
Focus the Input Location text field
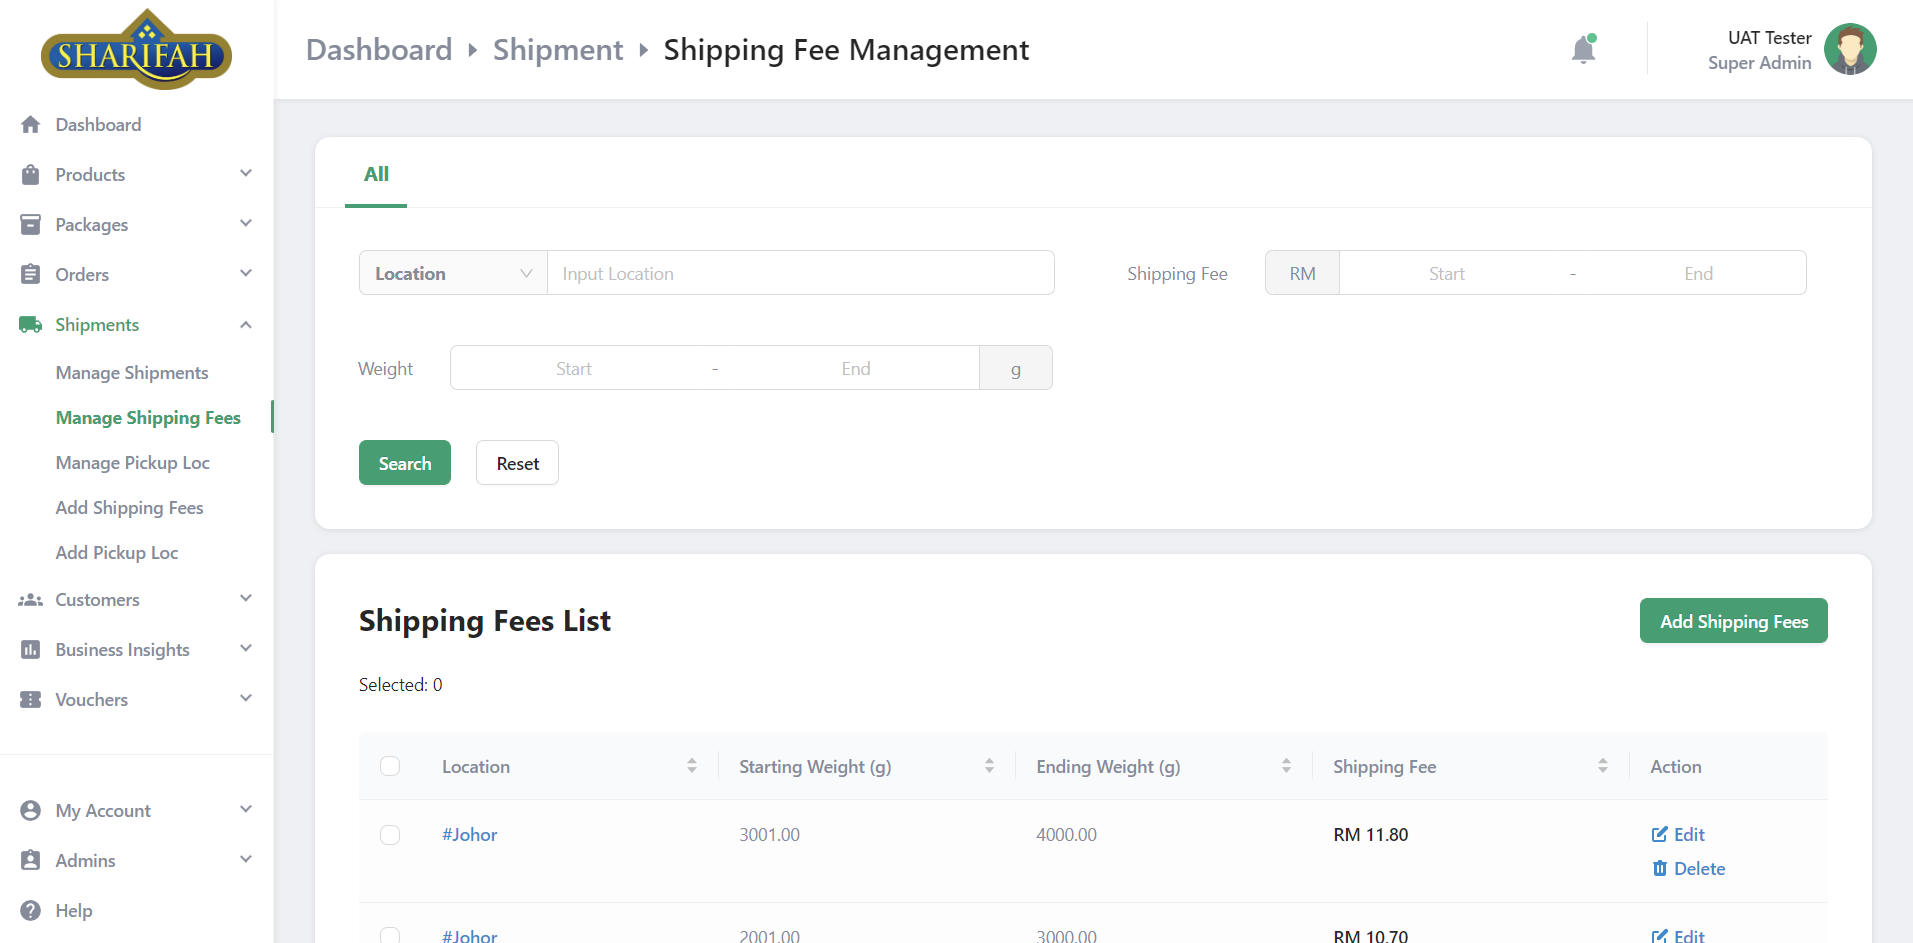[800, 273]
